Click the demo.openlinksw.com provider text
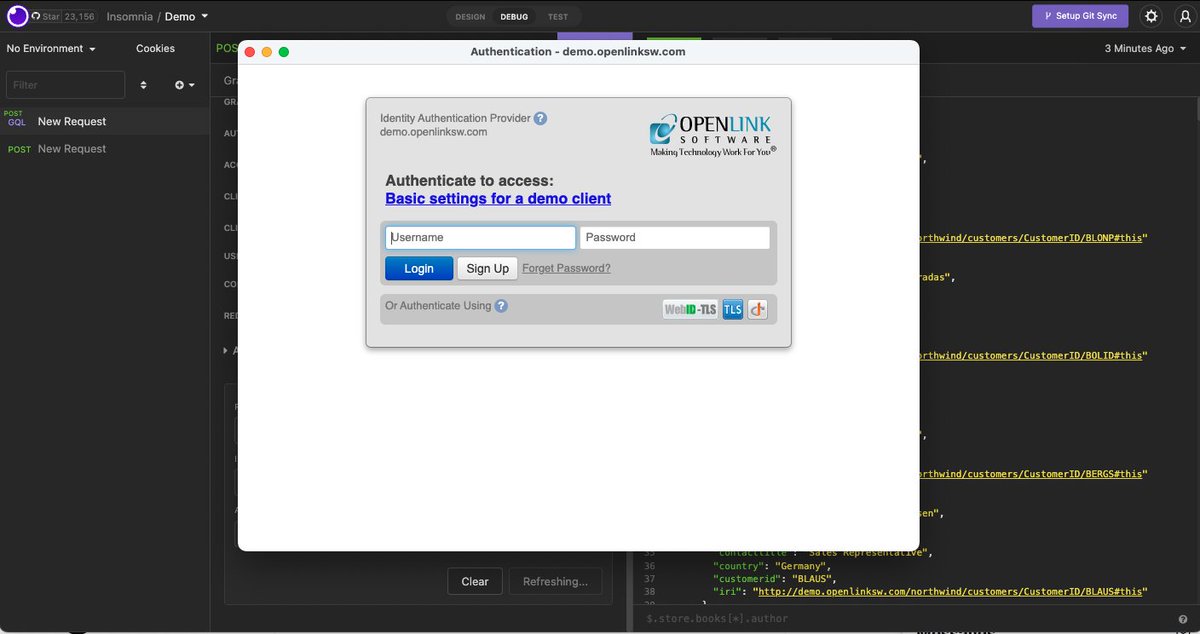This screenshot has width=1200, height=634. tap(433, 131)
